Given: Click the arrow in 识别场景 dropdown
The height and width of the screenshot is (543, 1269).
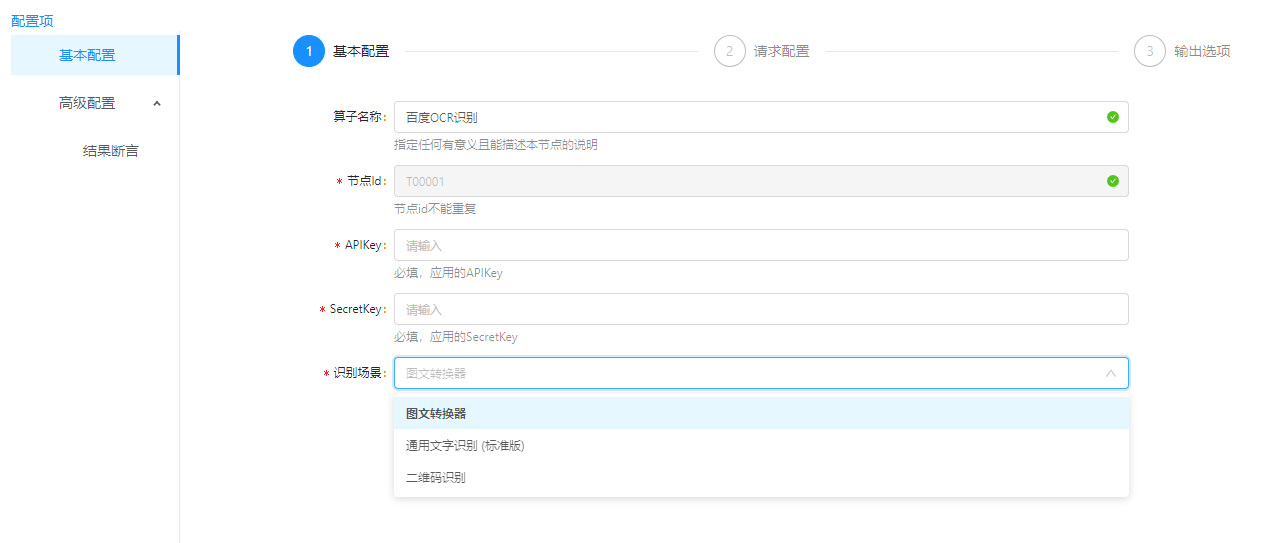Looking at the screenshot, I should (x=1110, y=373).
